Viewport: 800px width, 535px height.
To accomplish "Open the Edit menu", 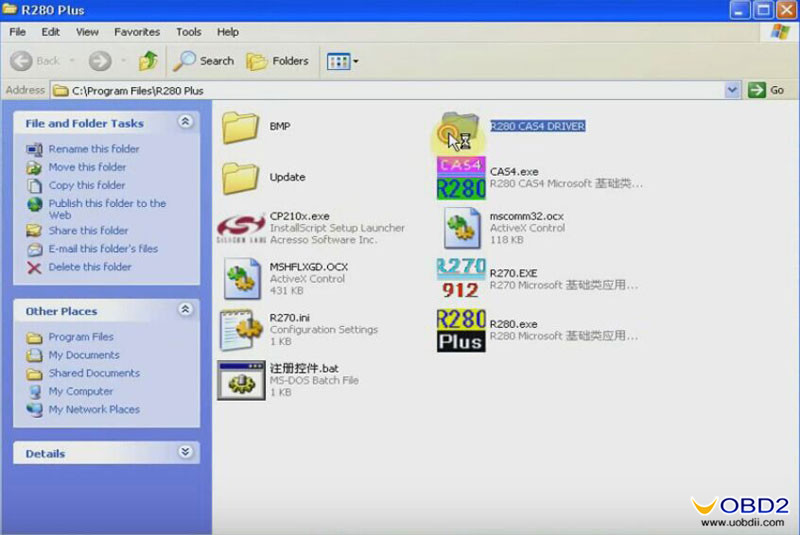I will point(51,32).
